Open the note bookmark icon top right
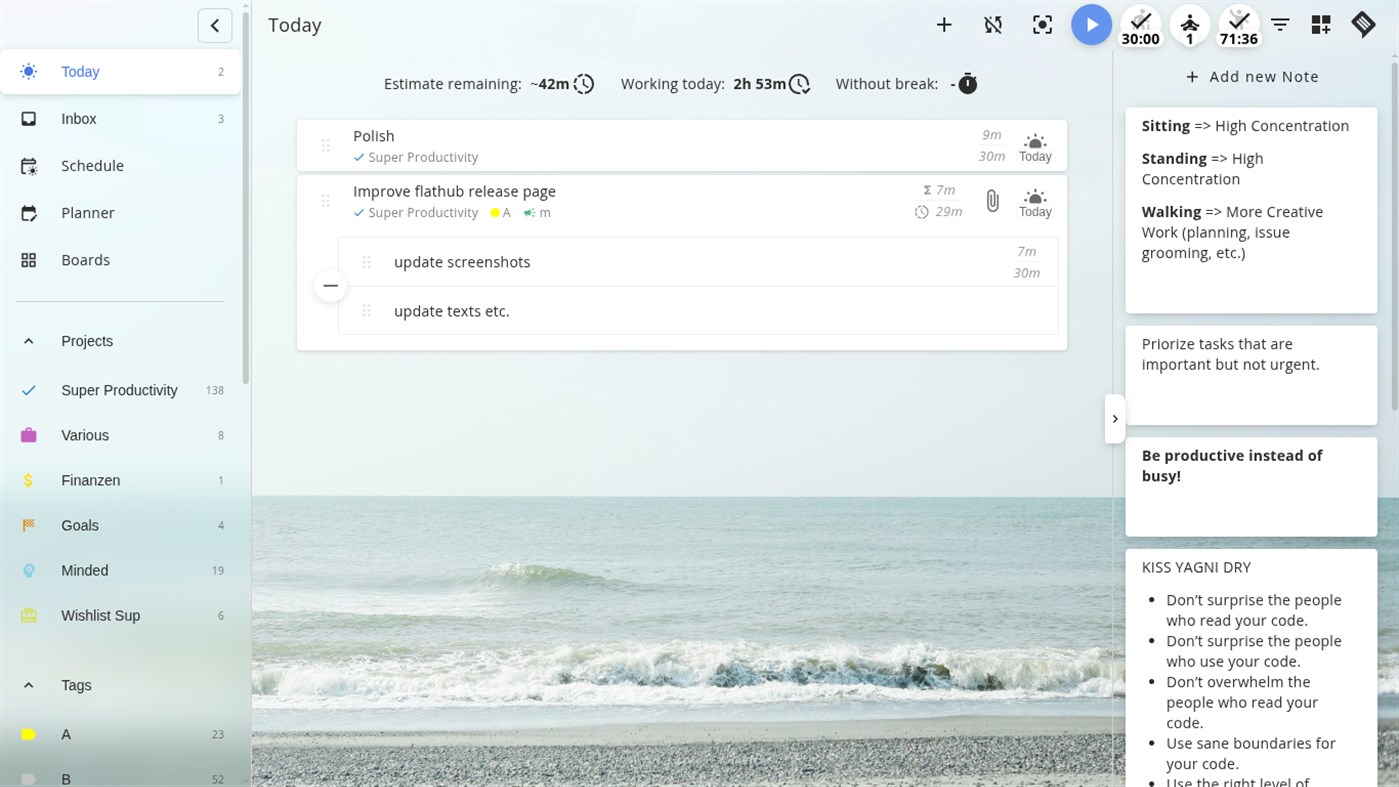Screen dimensions: 1399x787 1363,24
